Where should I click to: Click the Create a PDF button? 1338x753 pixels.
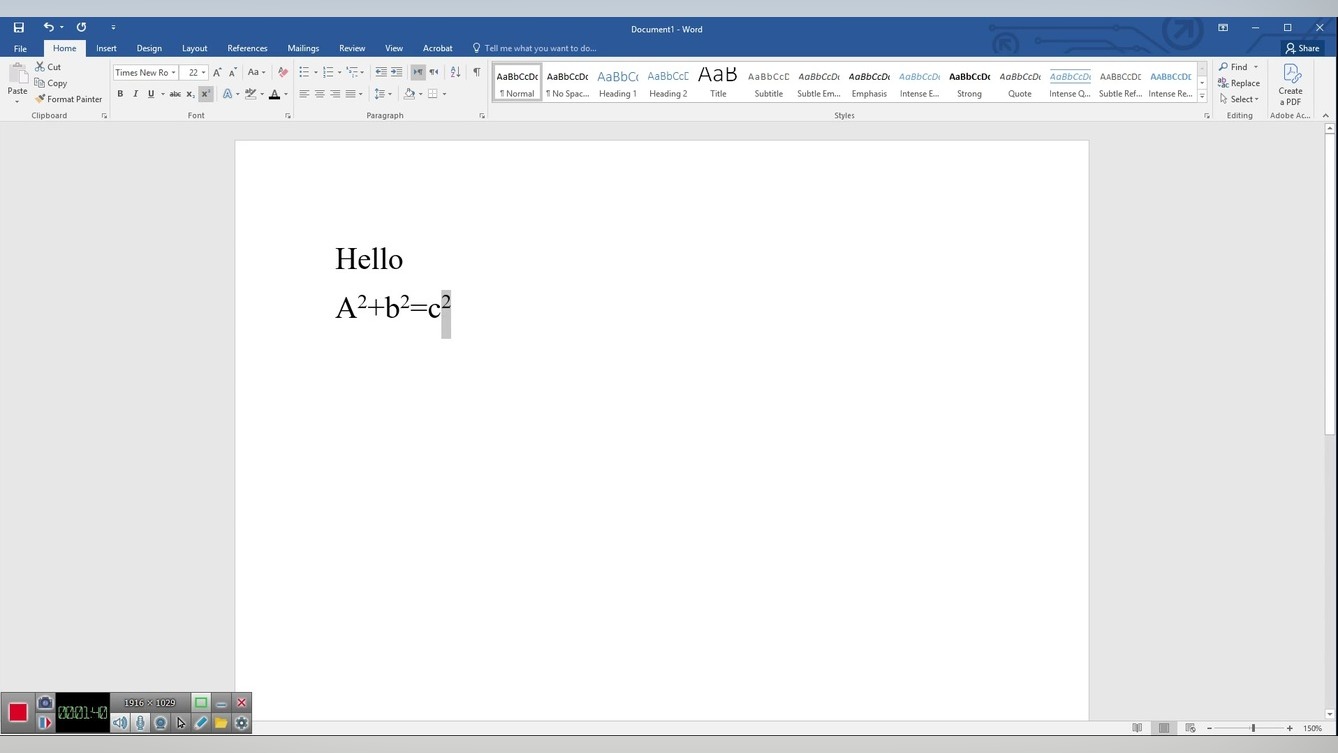[x=1290, y=85]
